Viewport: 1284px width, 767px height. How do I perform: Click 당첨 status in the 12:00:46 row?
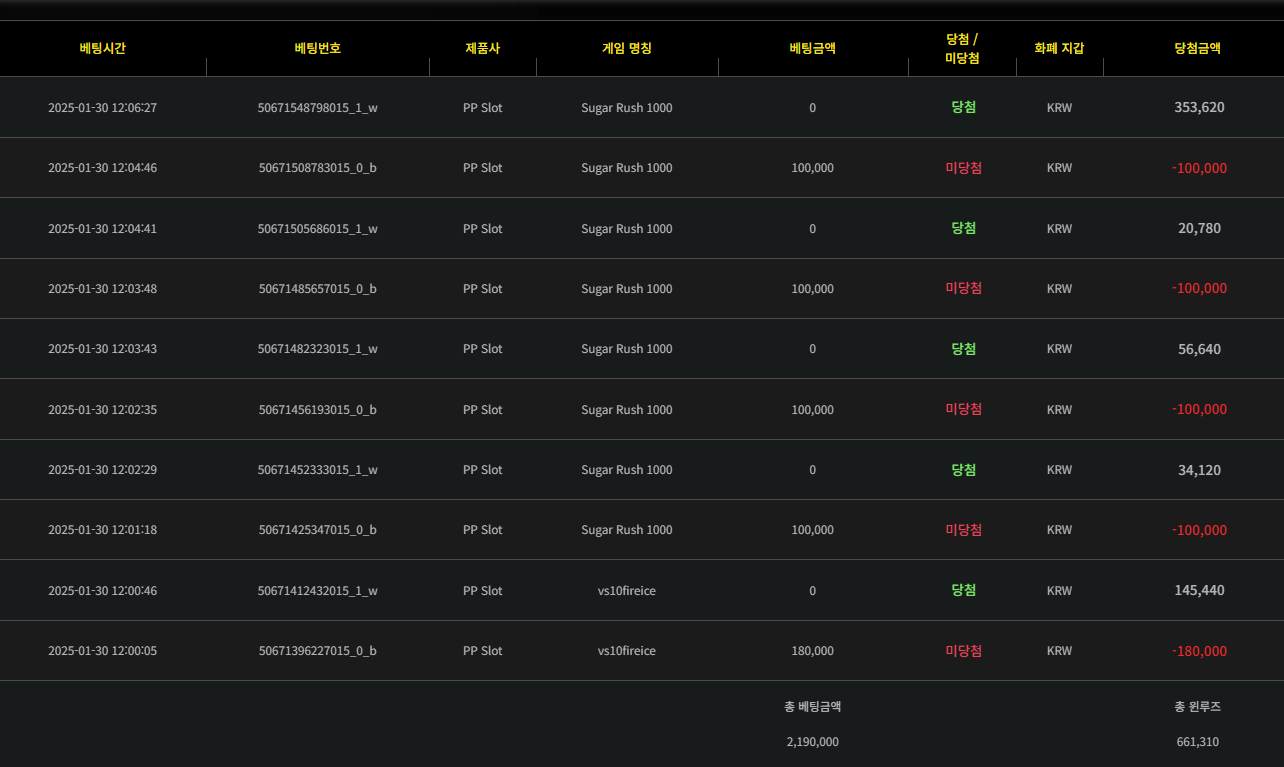tap(964, 590)
